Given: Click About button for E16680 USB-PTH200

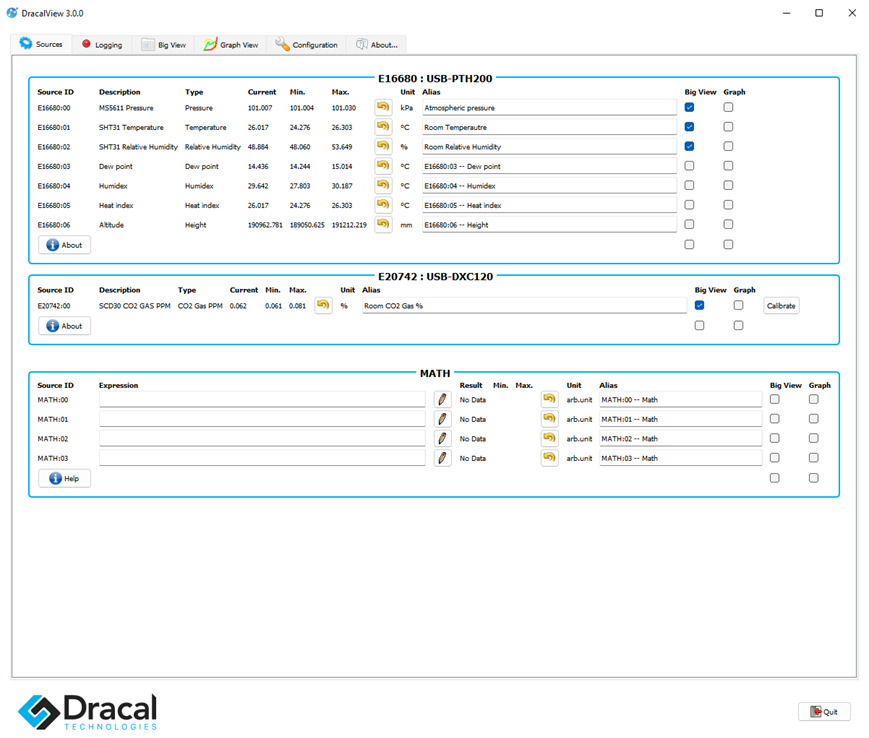Looking at the screenshot, I should (64, 245).
